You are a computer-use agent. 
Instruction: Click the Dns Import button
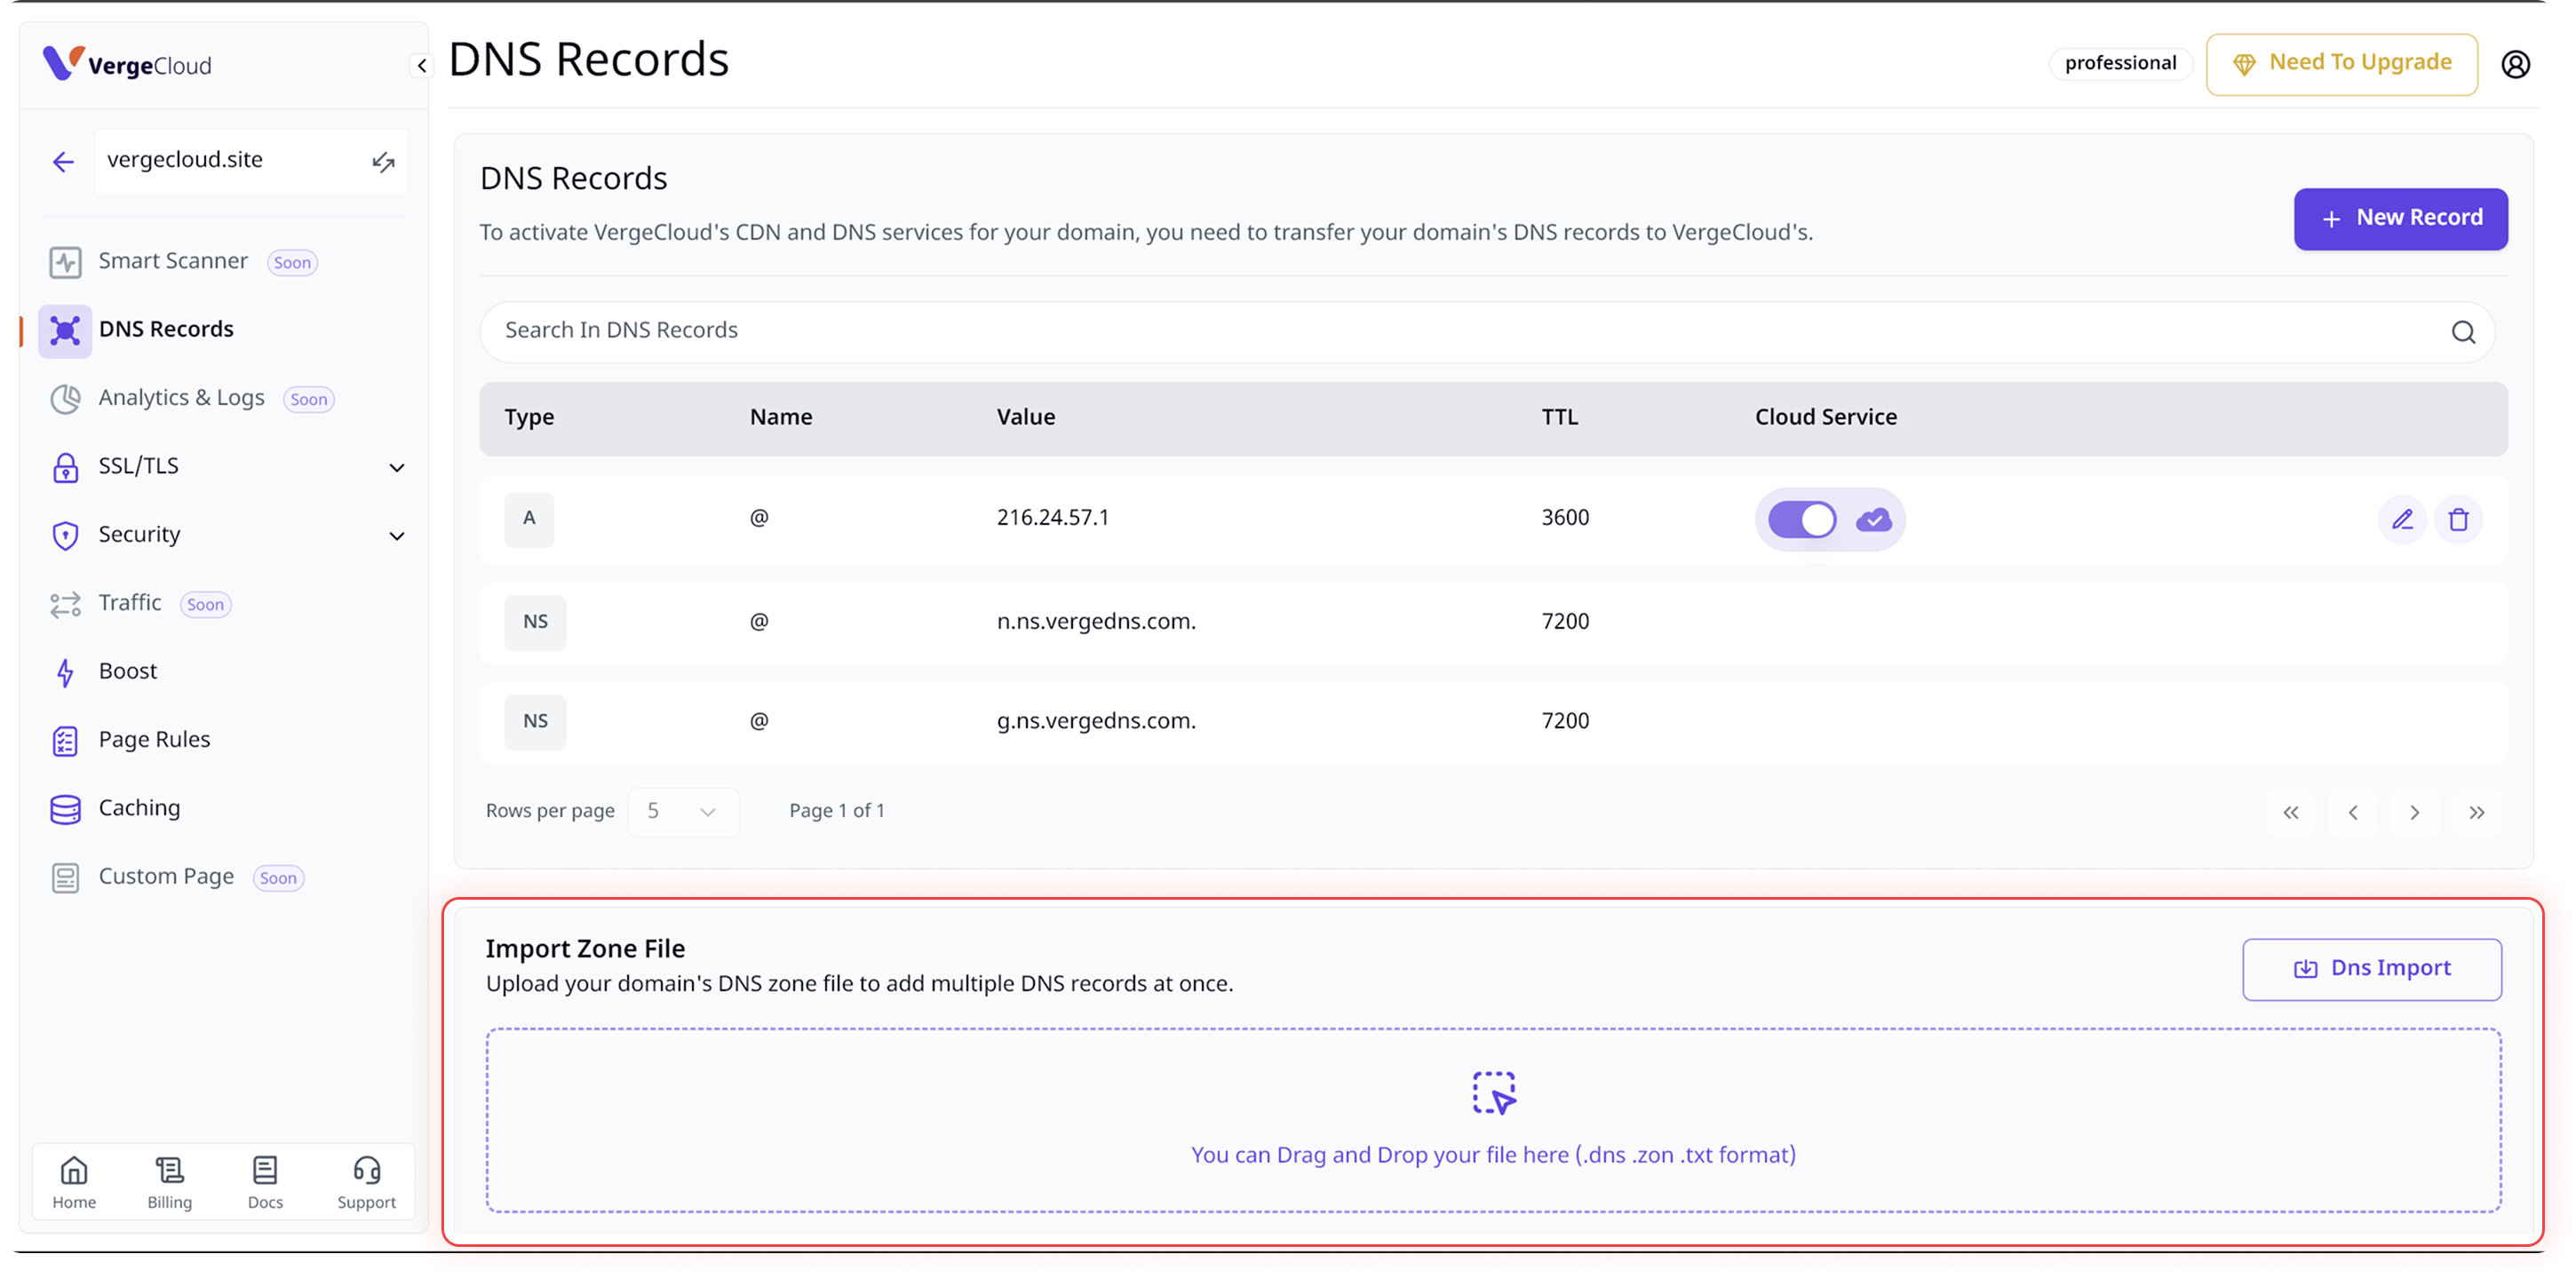click(2371, 968)
